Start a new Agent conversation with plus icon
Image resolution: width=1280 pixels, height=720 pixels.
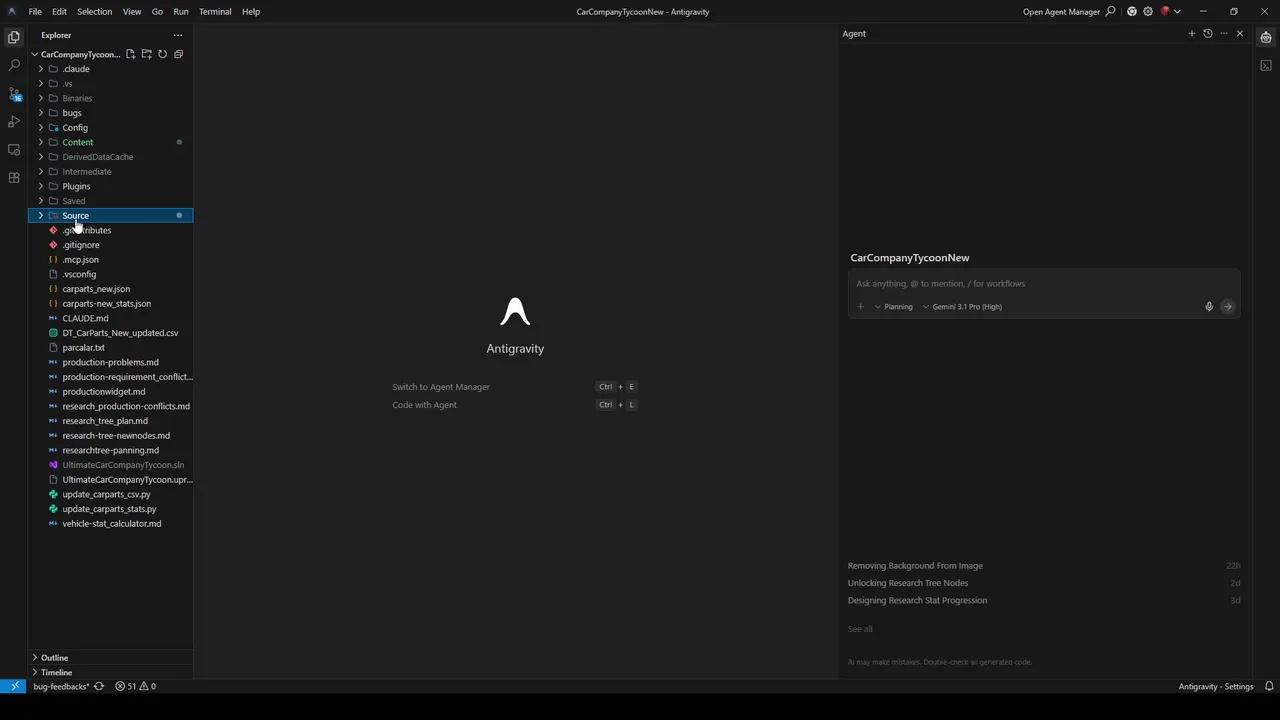[x=1191, y=33]
